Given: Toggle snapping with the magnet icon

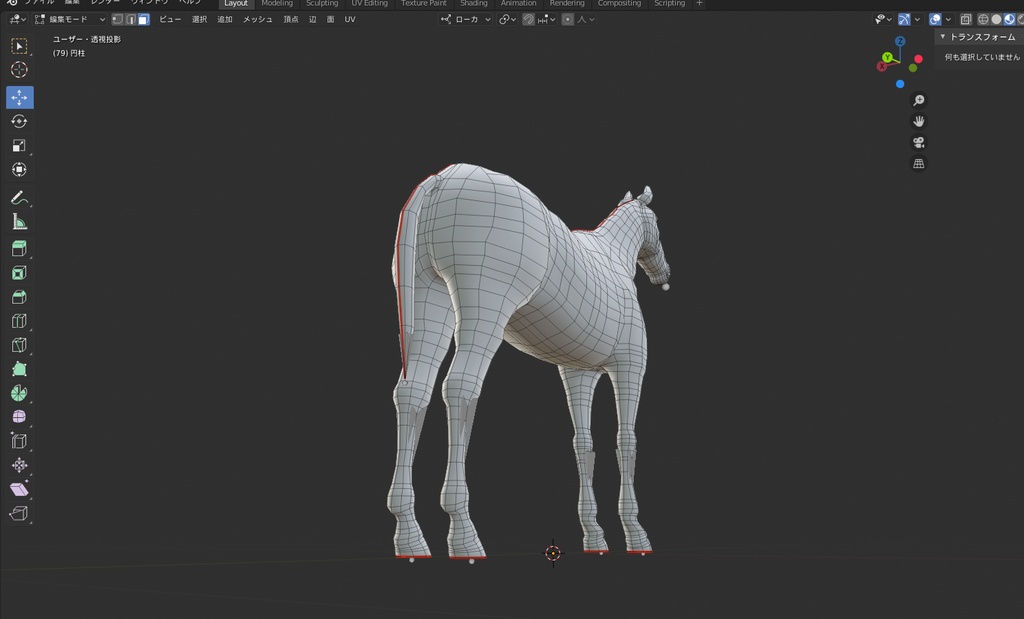Looking at the screenshot, I should tap(527, 19).
